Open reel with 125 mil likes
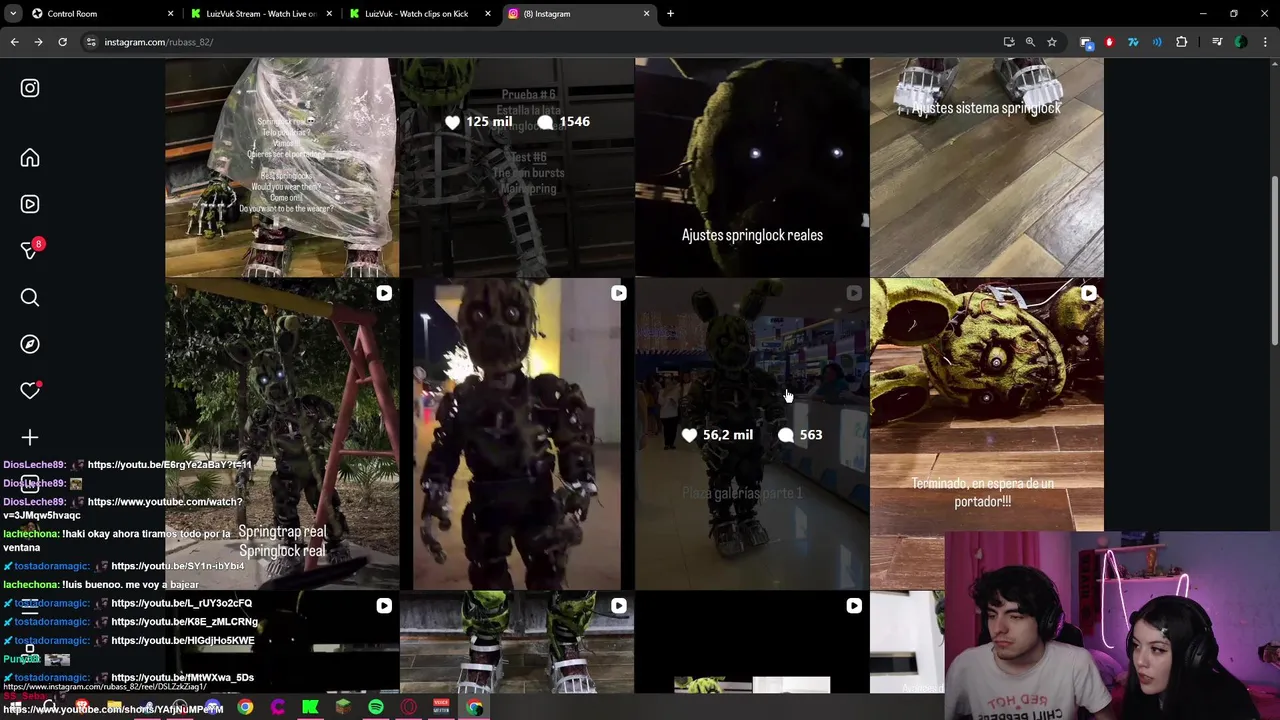 516,166
